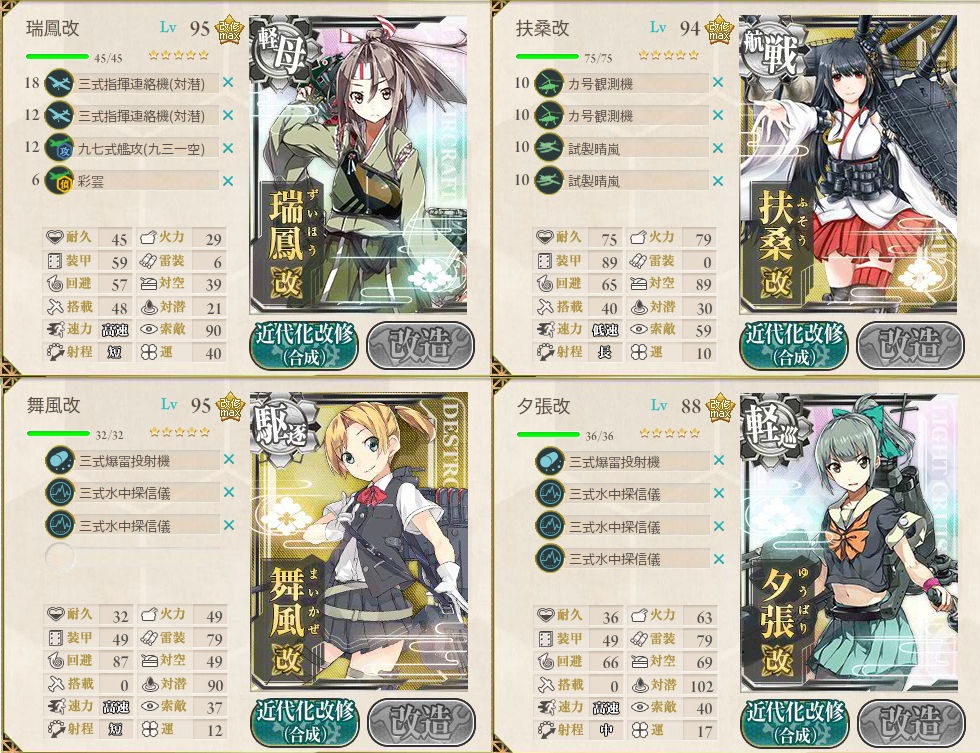The width and height of the screenshot is (980, 753).
Task: Select Maikaze's empty fourth equipment slot
Action: pos(132,556)
